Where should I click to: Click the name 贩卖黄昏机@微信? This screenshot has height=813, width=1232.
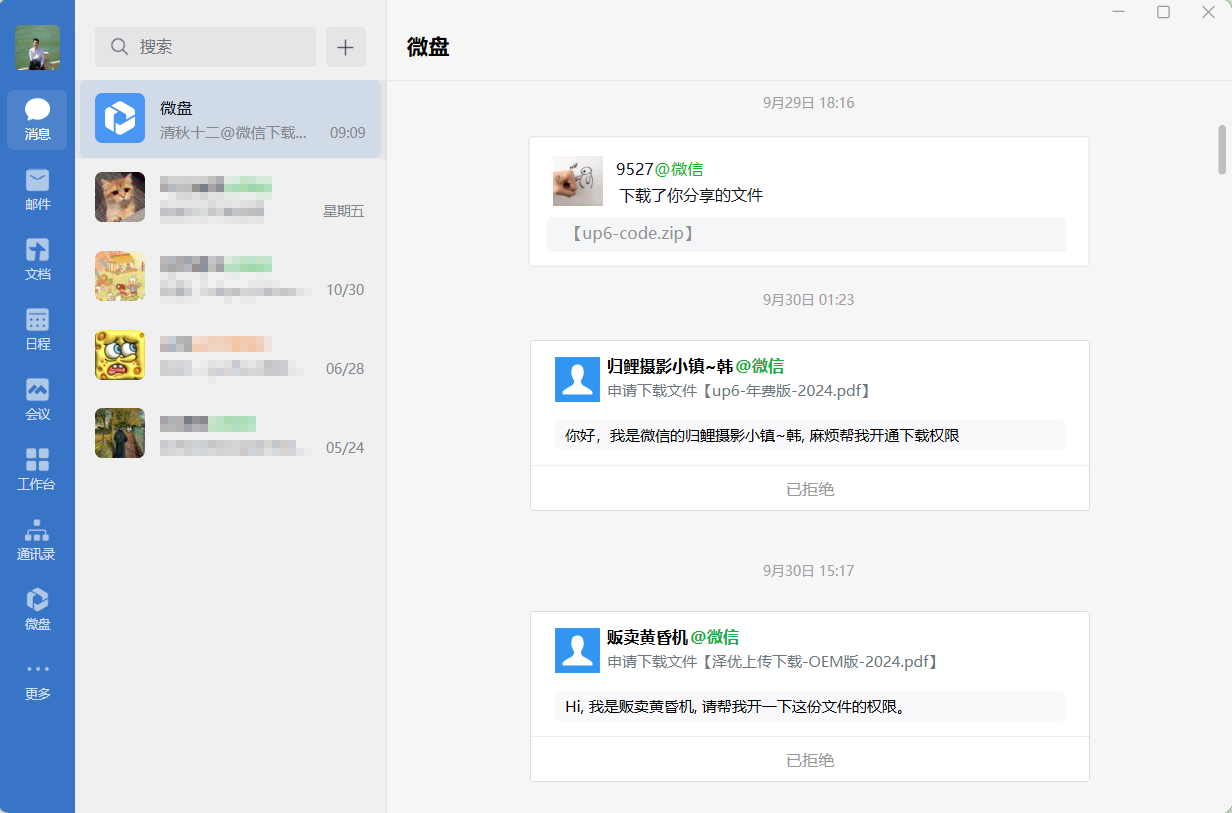tap(673, 637)
